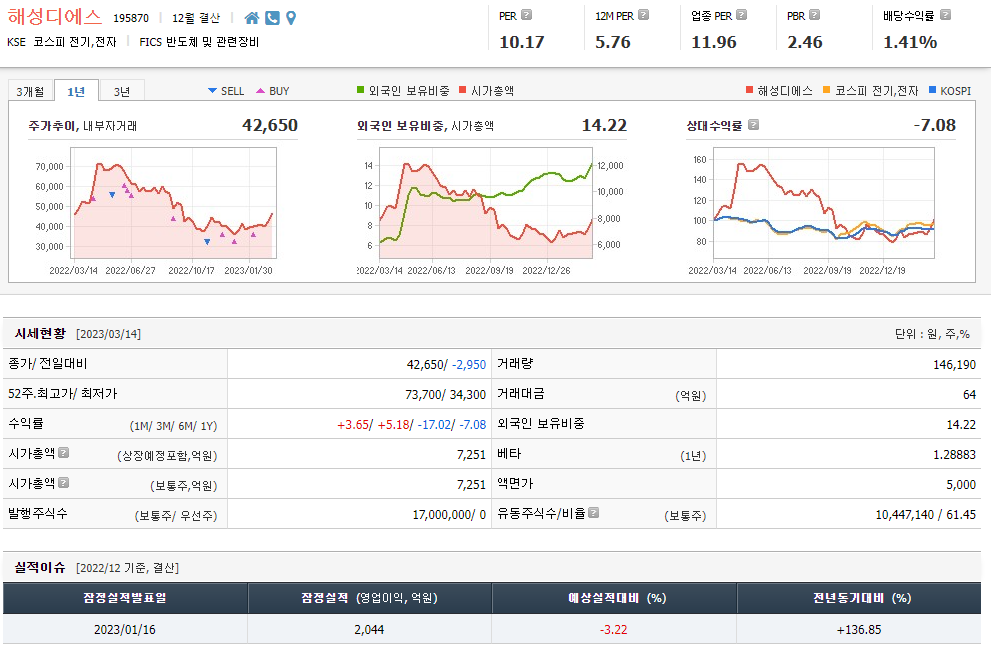Click relative return value -7.08 above chart

(935, 125)
